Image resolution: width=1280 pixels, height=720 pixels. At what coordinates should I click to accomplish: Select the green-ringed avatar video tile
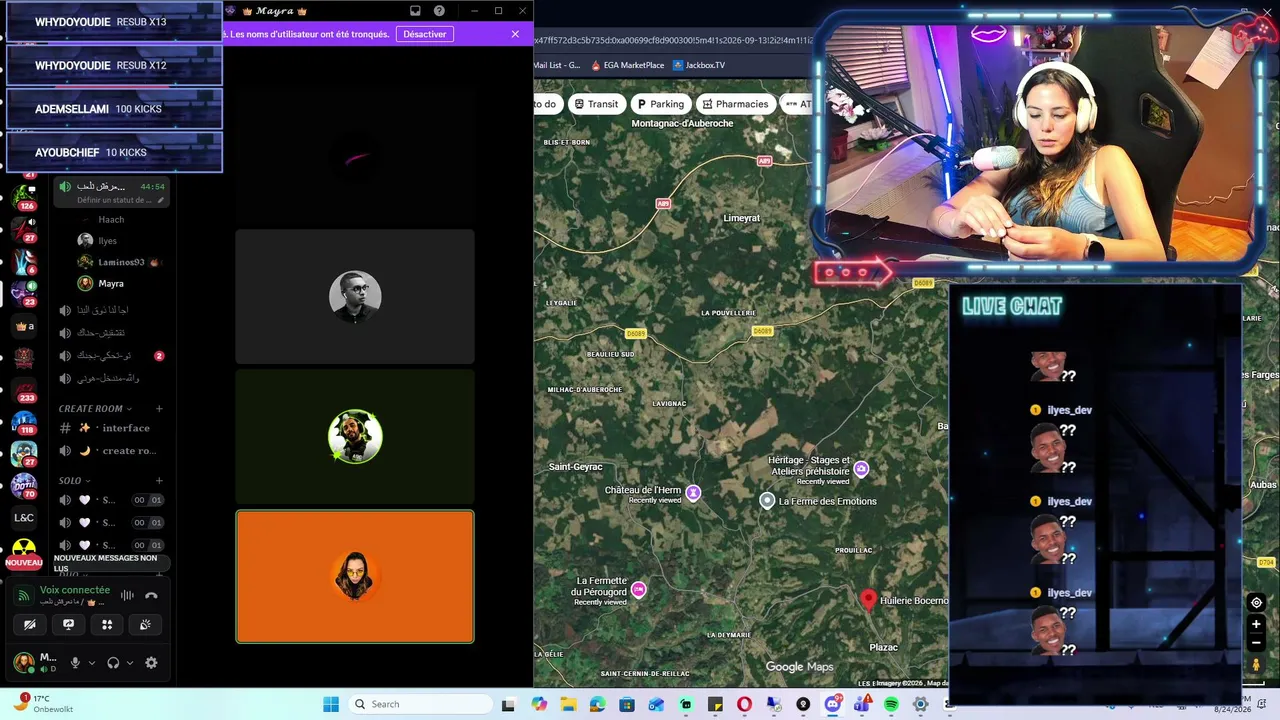tap(355, 437)
